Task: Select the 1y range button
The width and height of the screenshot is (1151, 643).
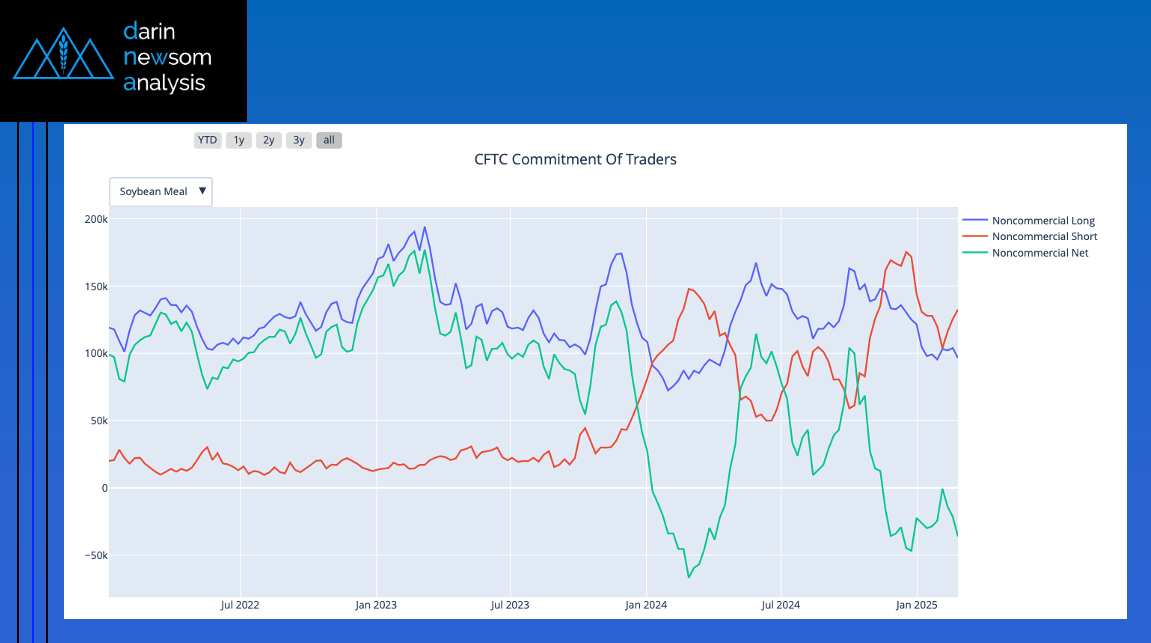Action: pyautogui.click(x=239, y=140)
